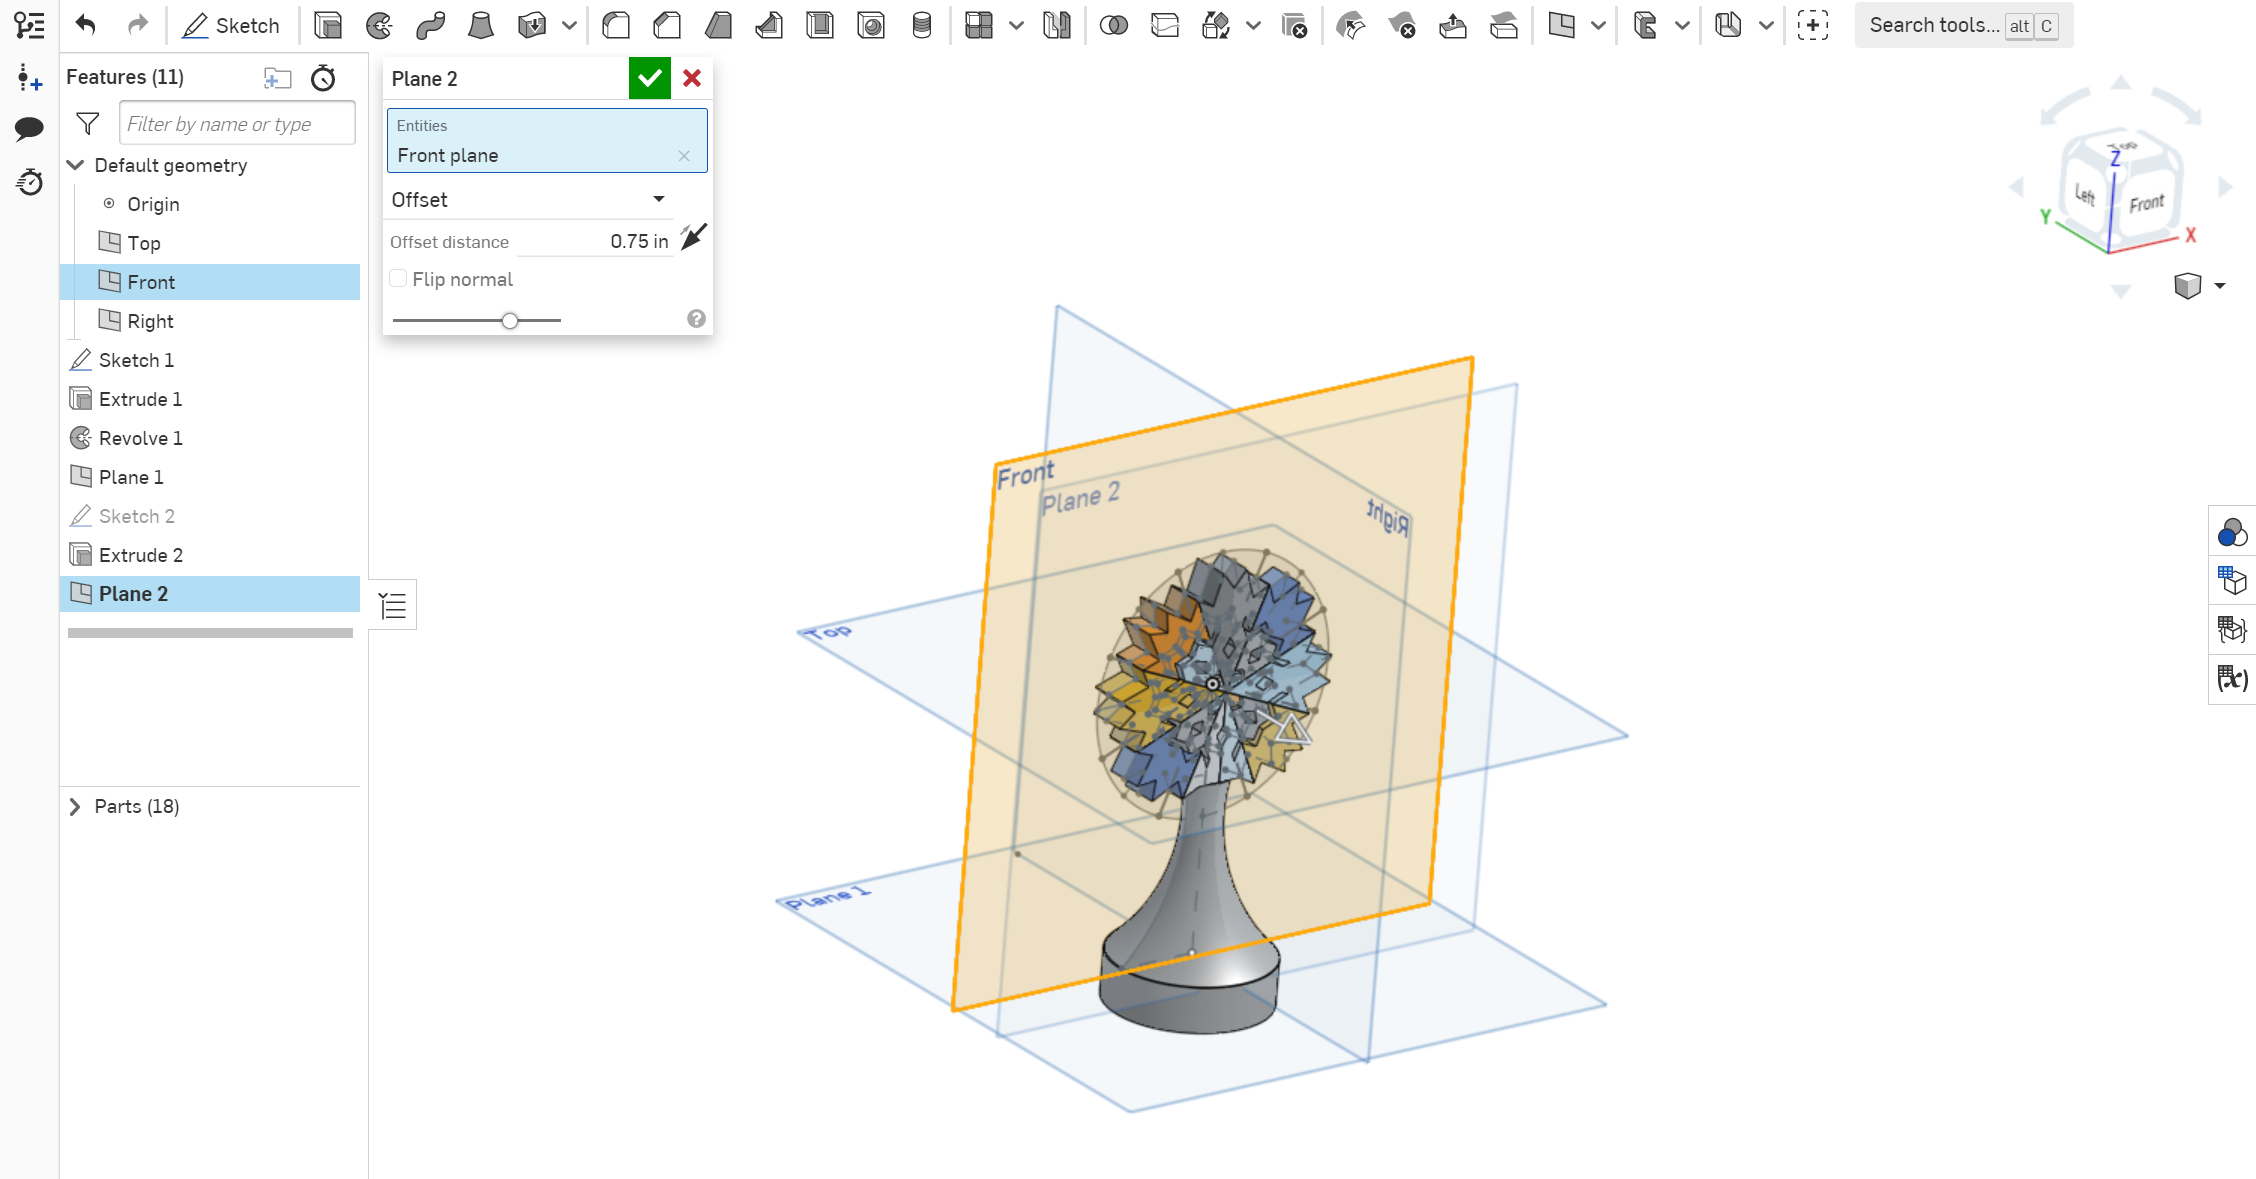Select the Sweep tool
Image resolution: width=2256 pixels, height=1179 pixels.
(x=430, y=25)
